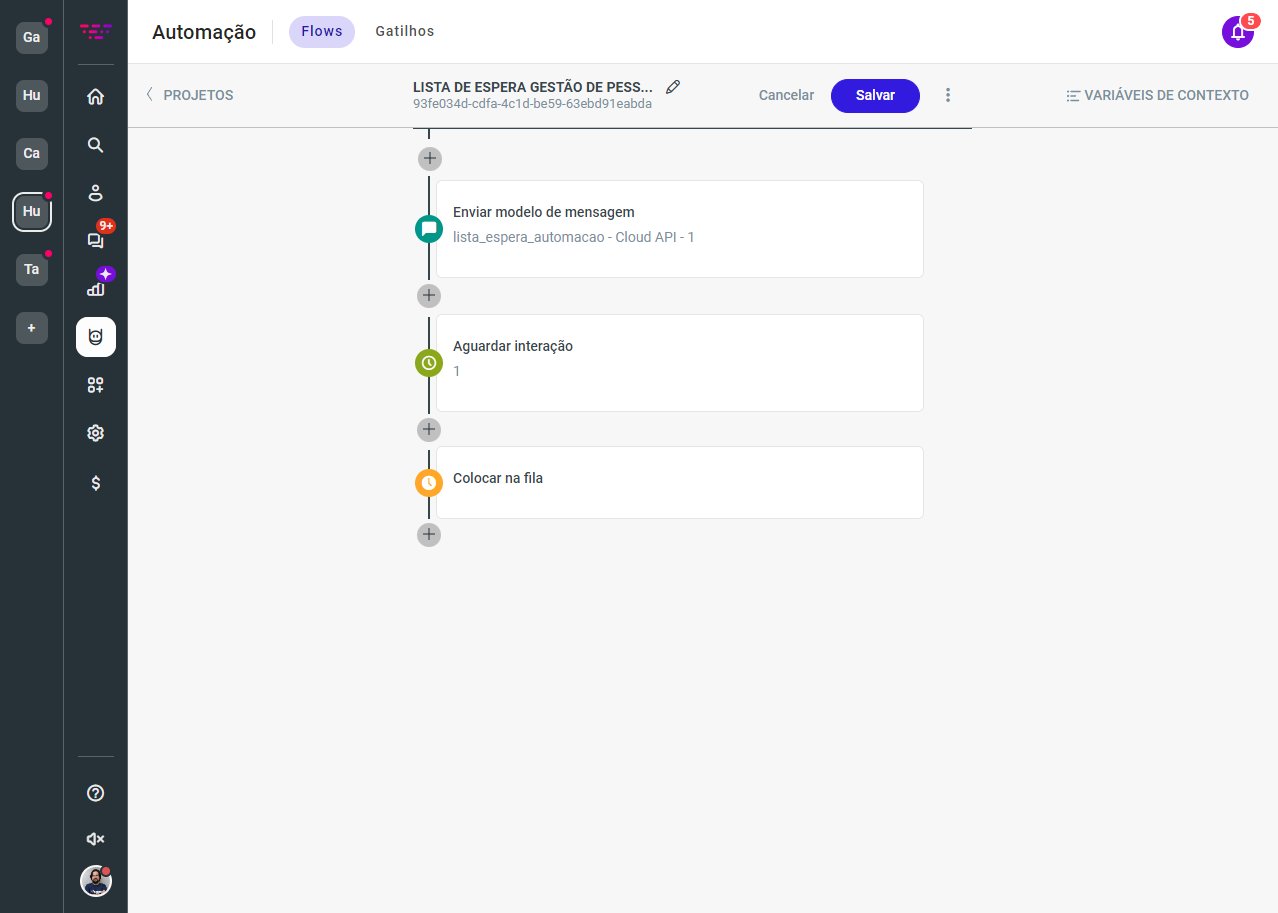
Task: Go to the Home icon in sidebar
Action: (96, 97)
